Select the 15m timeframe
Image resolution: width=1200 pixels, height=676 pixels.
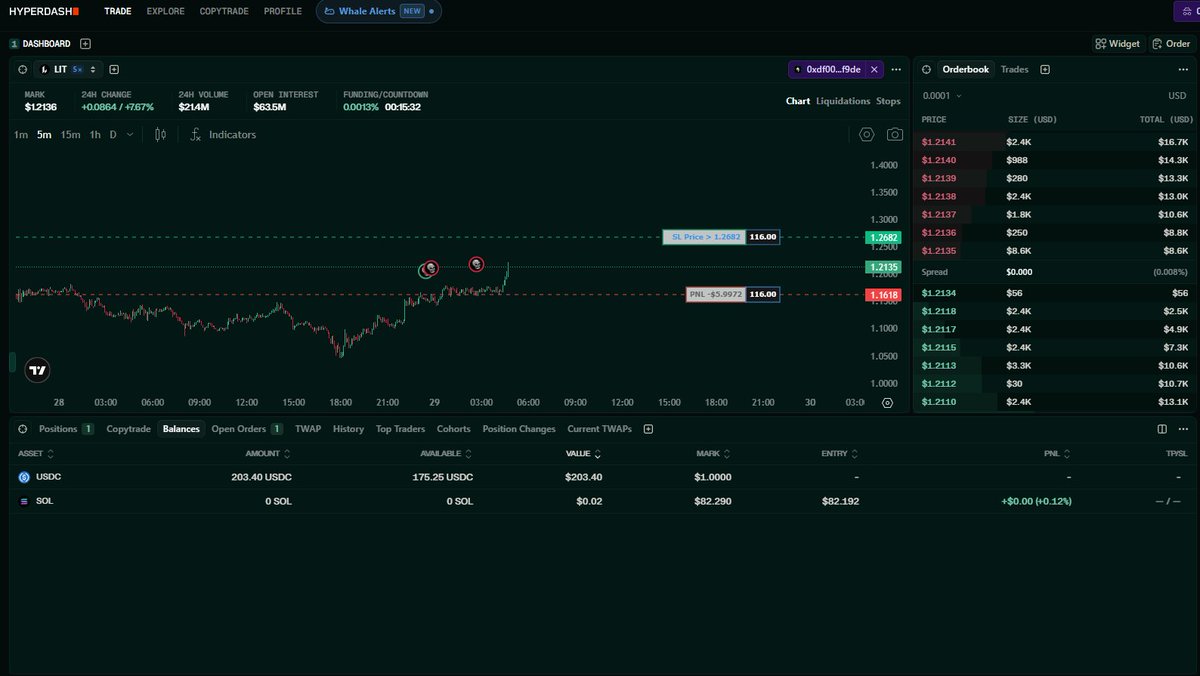click(70, 135)
